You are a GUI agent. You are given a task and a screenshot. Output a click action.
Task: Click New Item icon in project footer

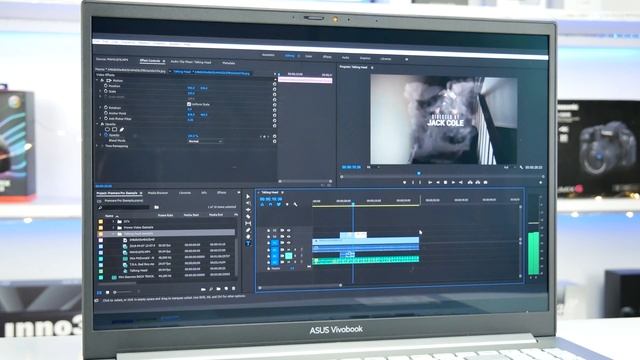(226, 289)
